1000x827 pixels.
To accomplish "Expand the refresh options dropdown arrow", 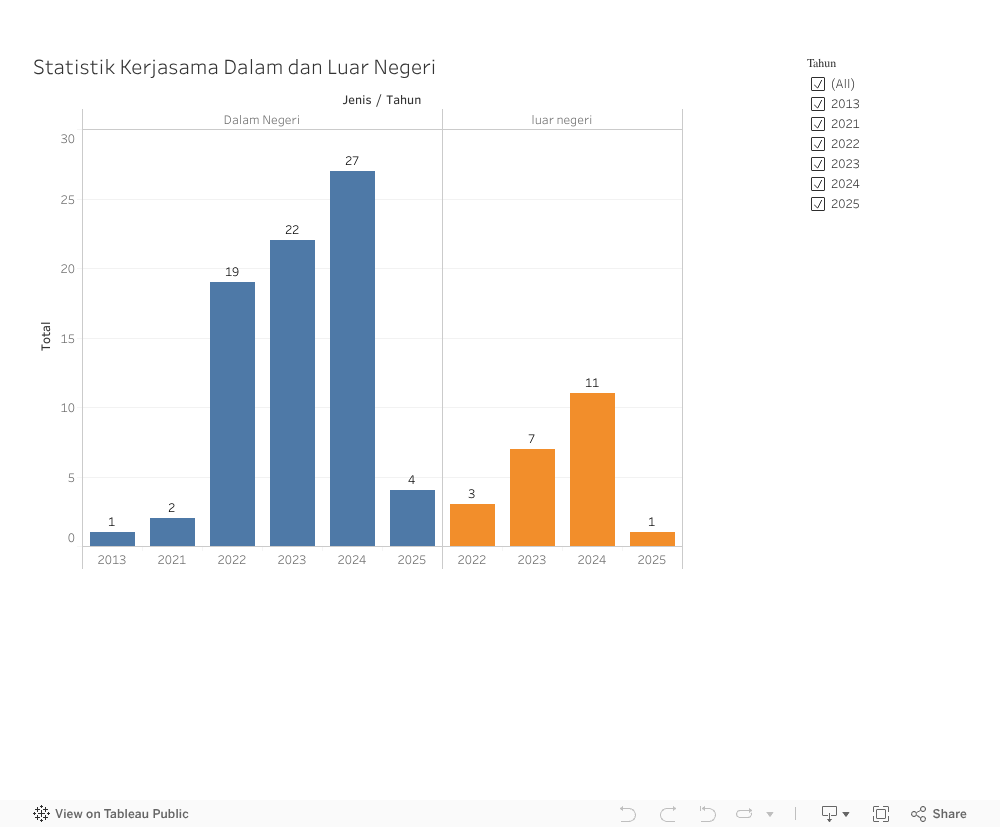I will click(x=770, y=815).
